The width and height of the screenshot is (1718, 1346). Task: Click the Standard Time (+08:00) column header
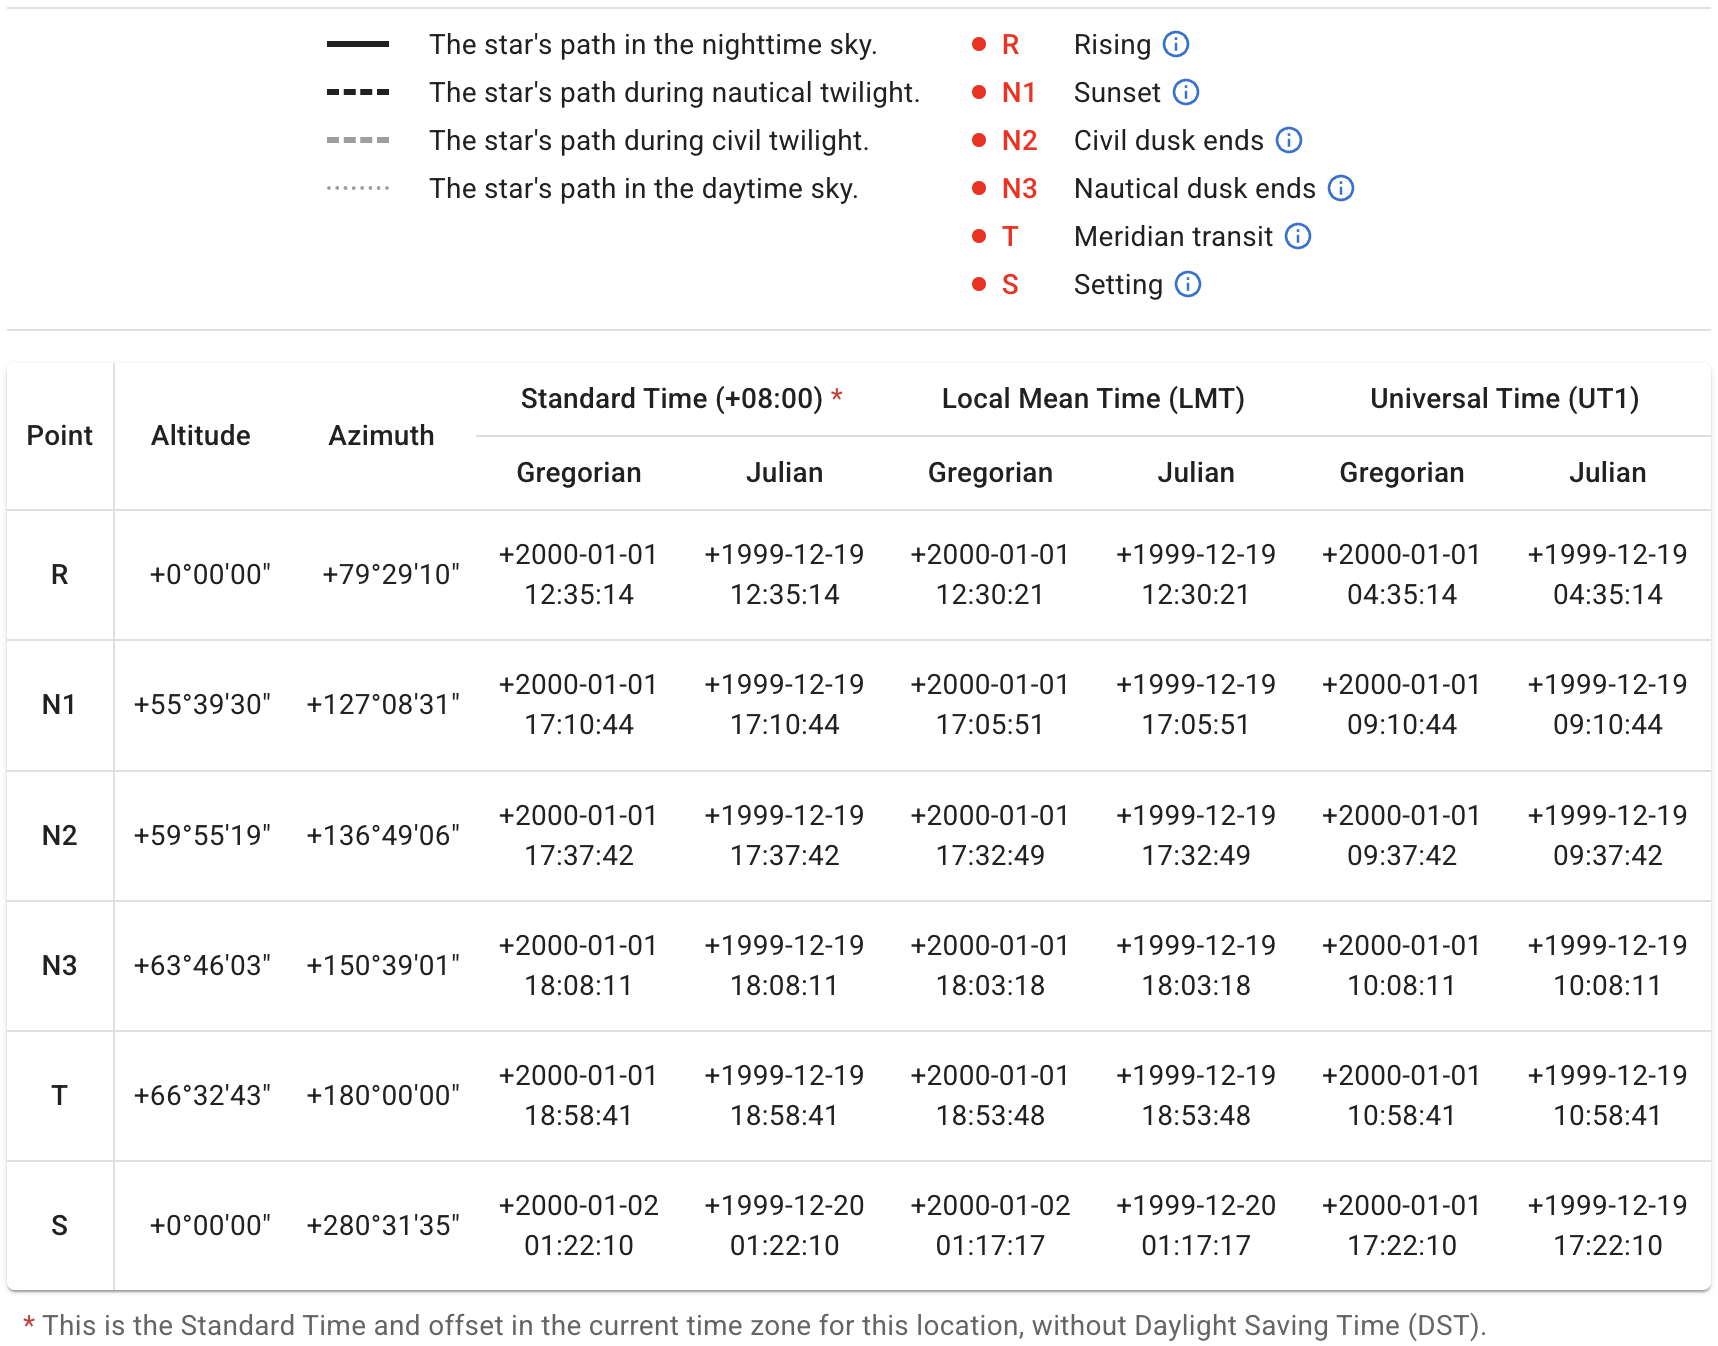[671, 398]
